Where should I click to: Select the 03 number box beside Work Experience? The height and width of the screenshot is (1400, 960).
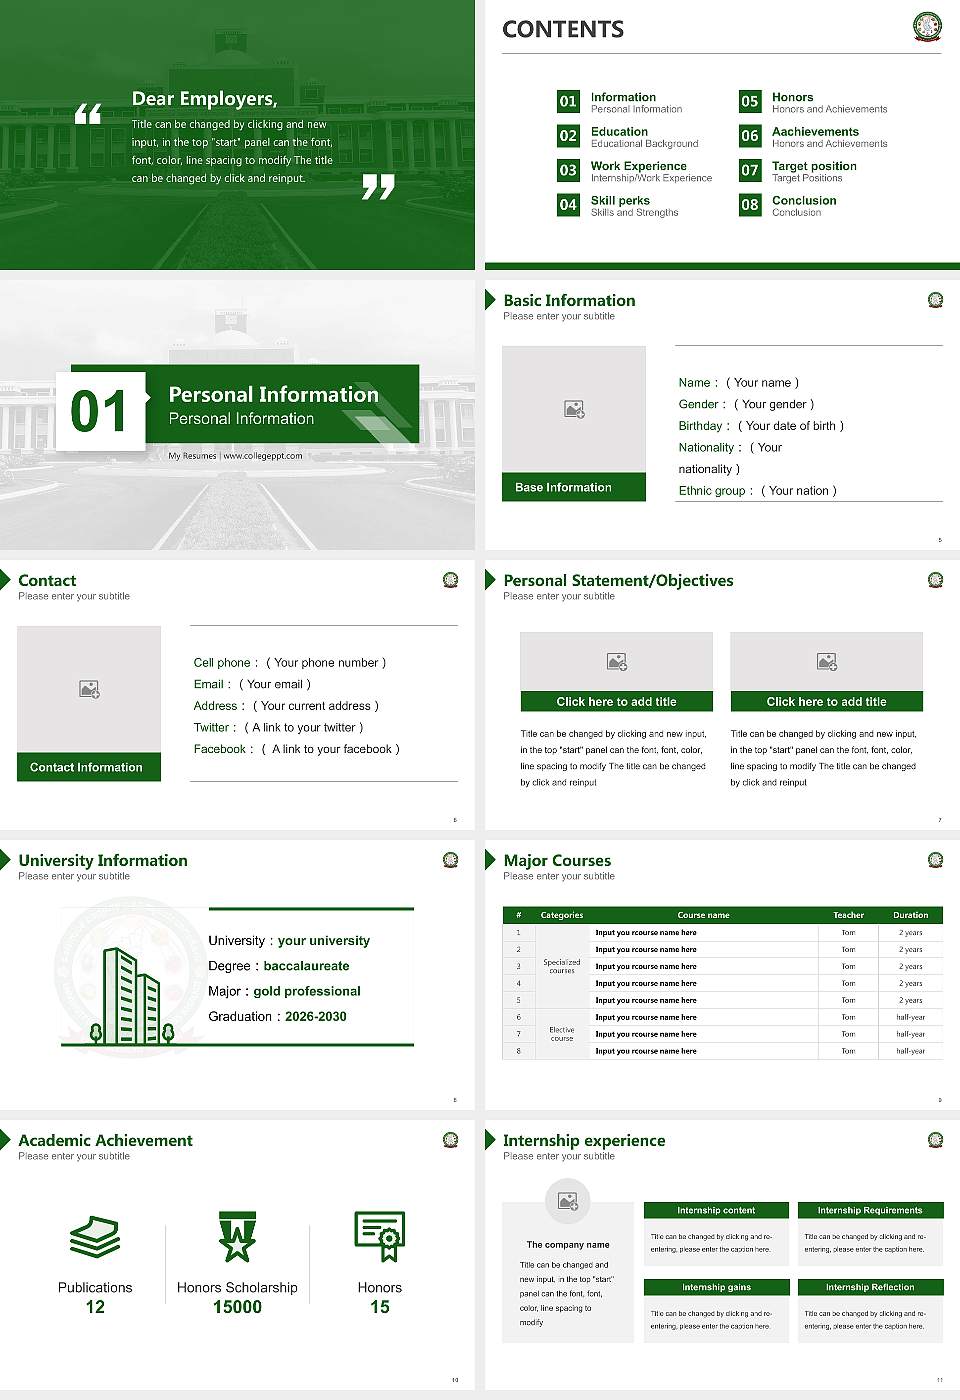[x=568, y=170]
